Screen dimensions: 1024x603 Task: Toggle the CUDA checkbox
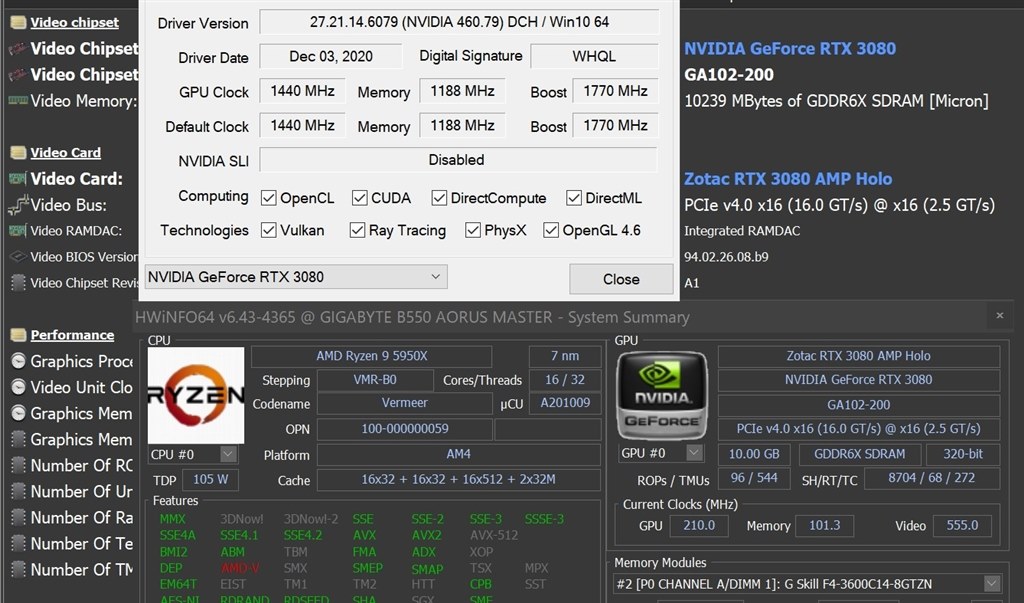click(x=359, y=198)
